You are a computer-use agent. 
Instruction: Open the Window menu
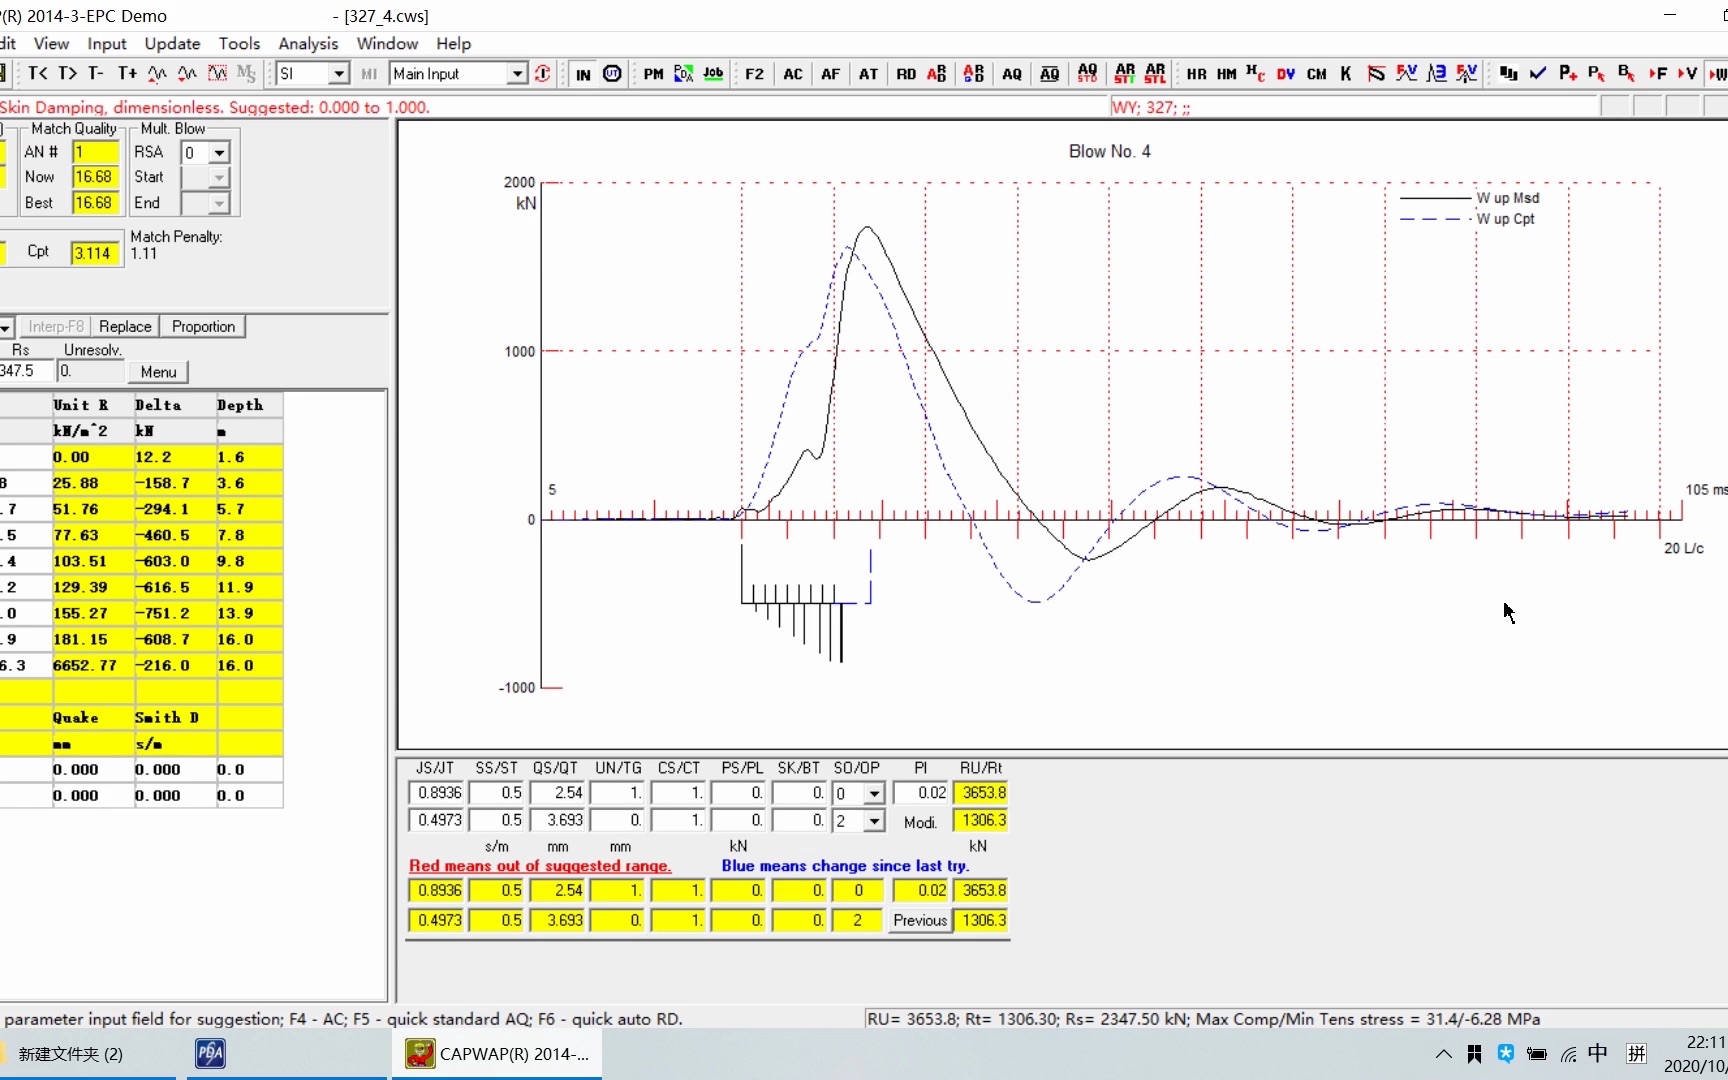pos(387,44)
